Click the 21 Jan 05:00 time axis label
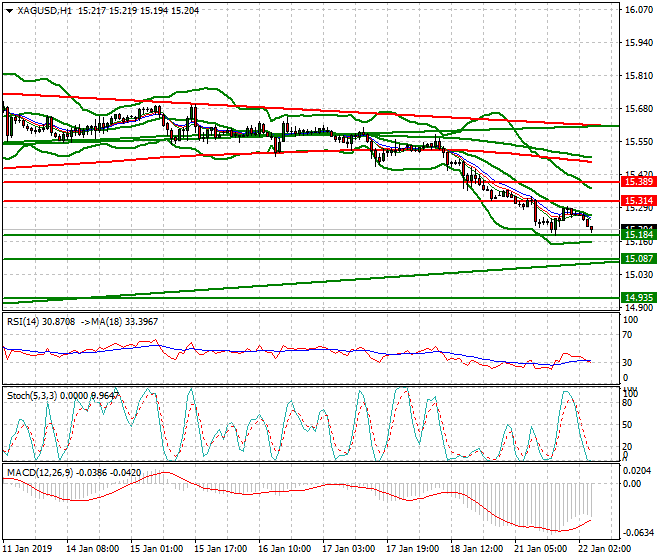This screenshot has height=560, width=660. coord(540,549)
